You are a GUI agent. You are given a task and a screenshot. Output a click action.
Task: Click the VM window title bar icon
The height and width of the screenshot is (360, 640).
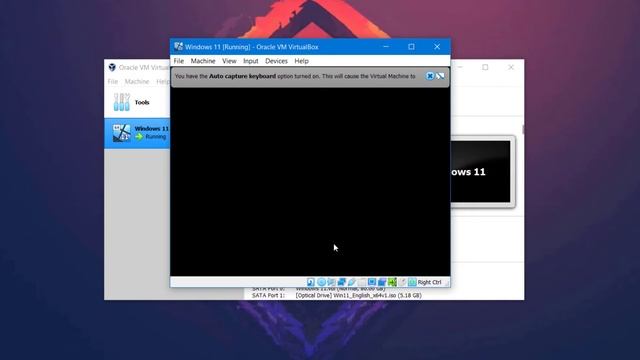178,47
